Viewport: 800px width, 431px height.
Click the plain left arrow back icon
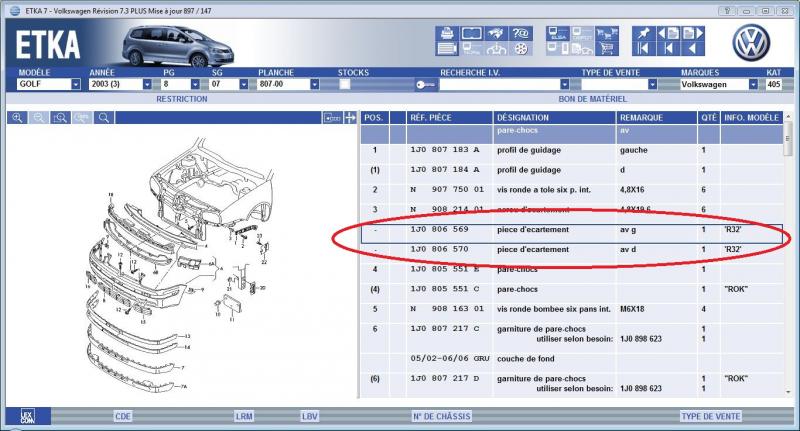coord(693,48)
